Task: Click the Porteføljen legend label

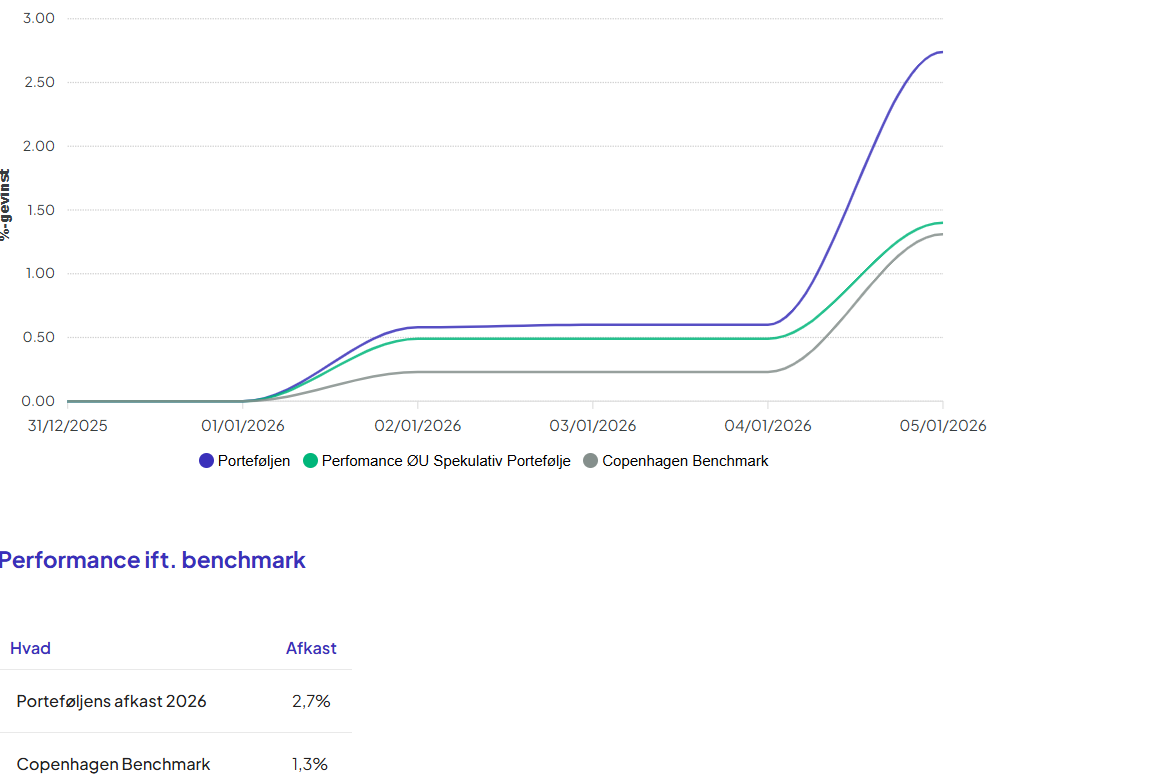Action: tap(254, 461)
